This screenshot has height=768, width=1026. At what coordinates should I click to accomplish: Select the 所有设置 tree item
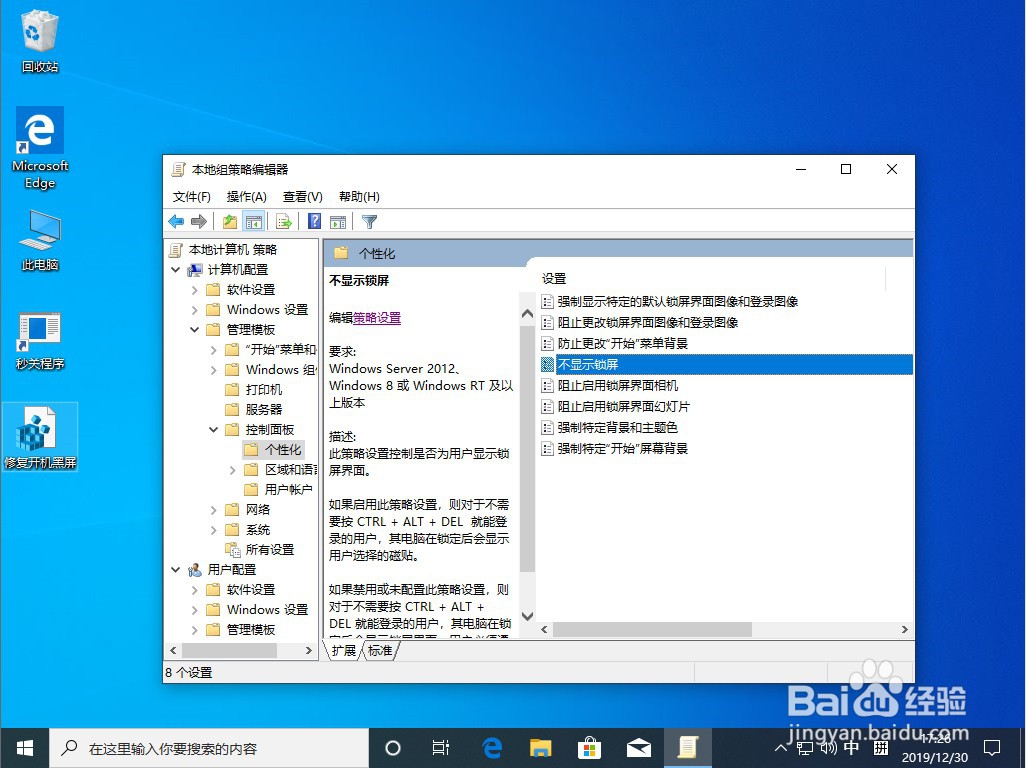[x=260, y=550]
